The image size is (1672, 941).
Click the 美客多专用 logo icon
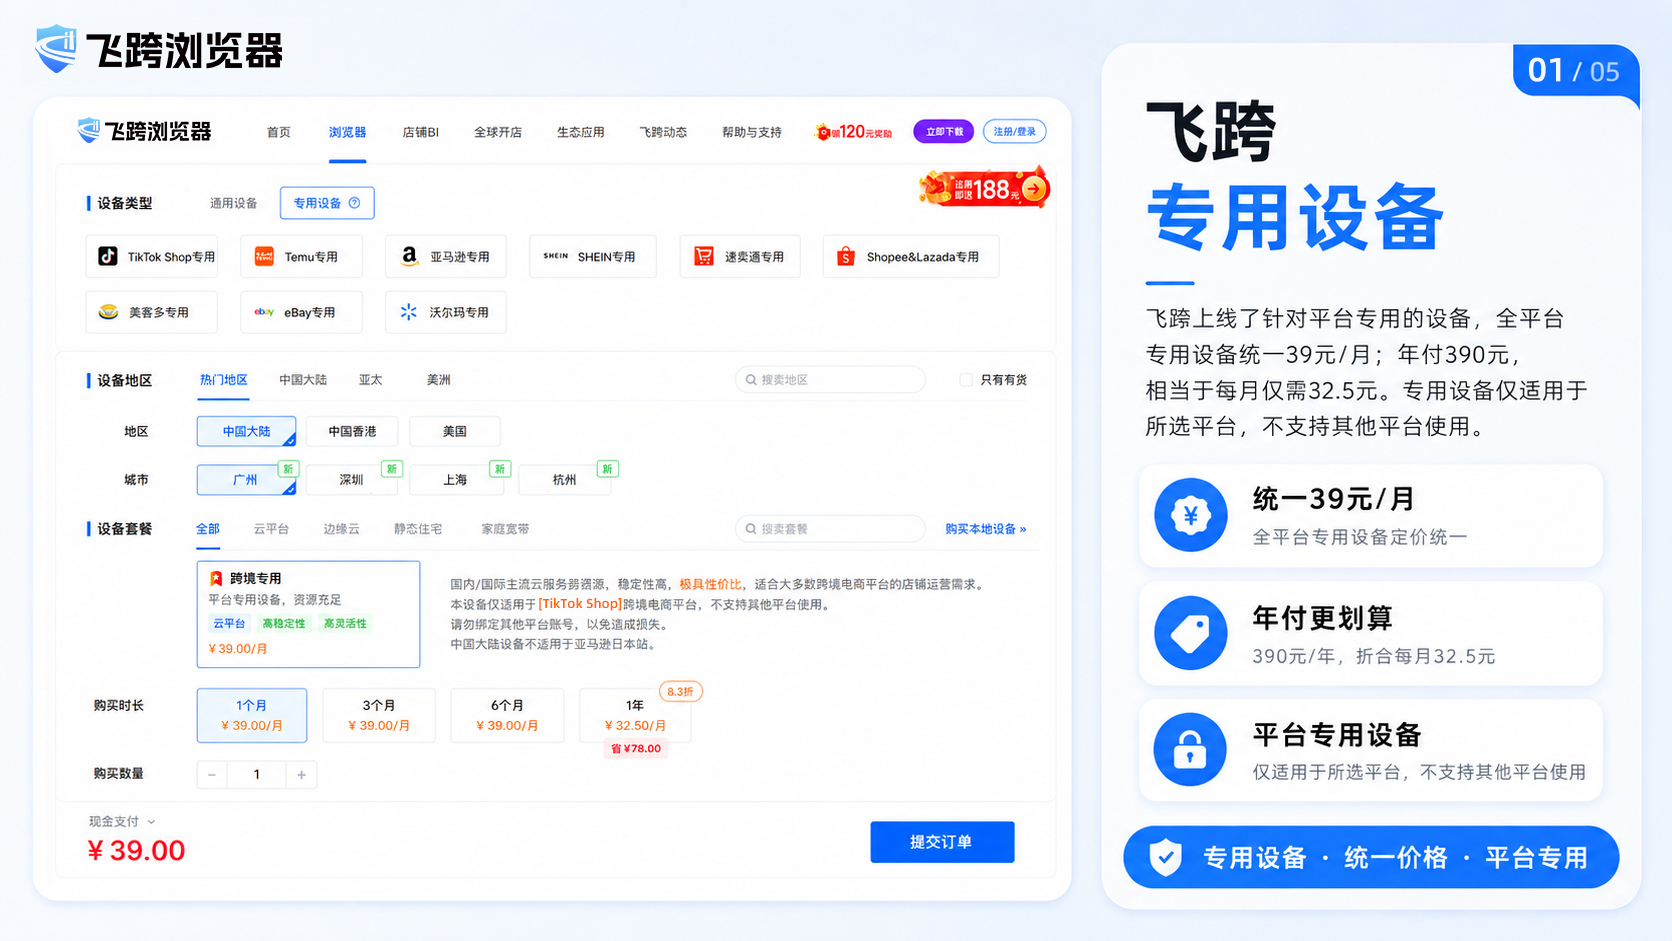click(109, 312)
